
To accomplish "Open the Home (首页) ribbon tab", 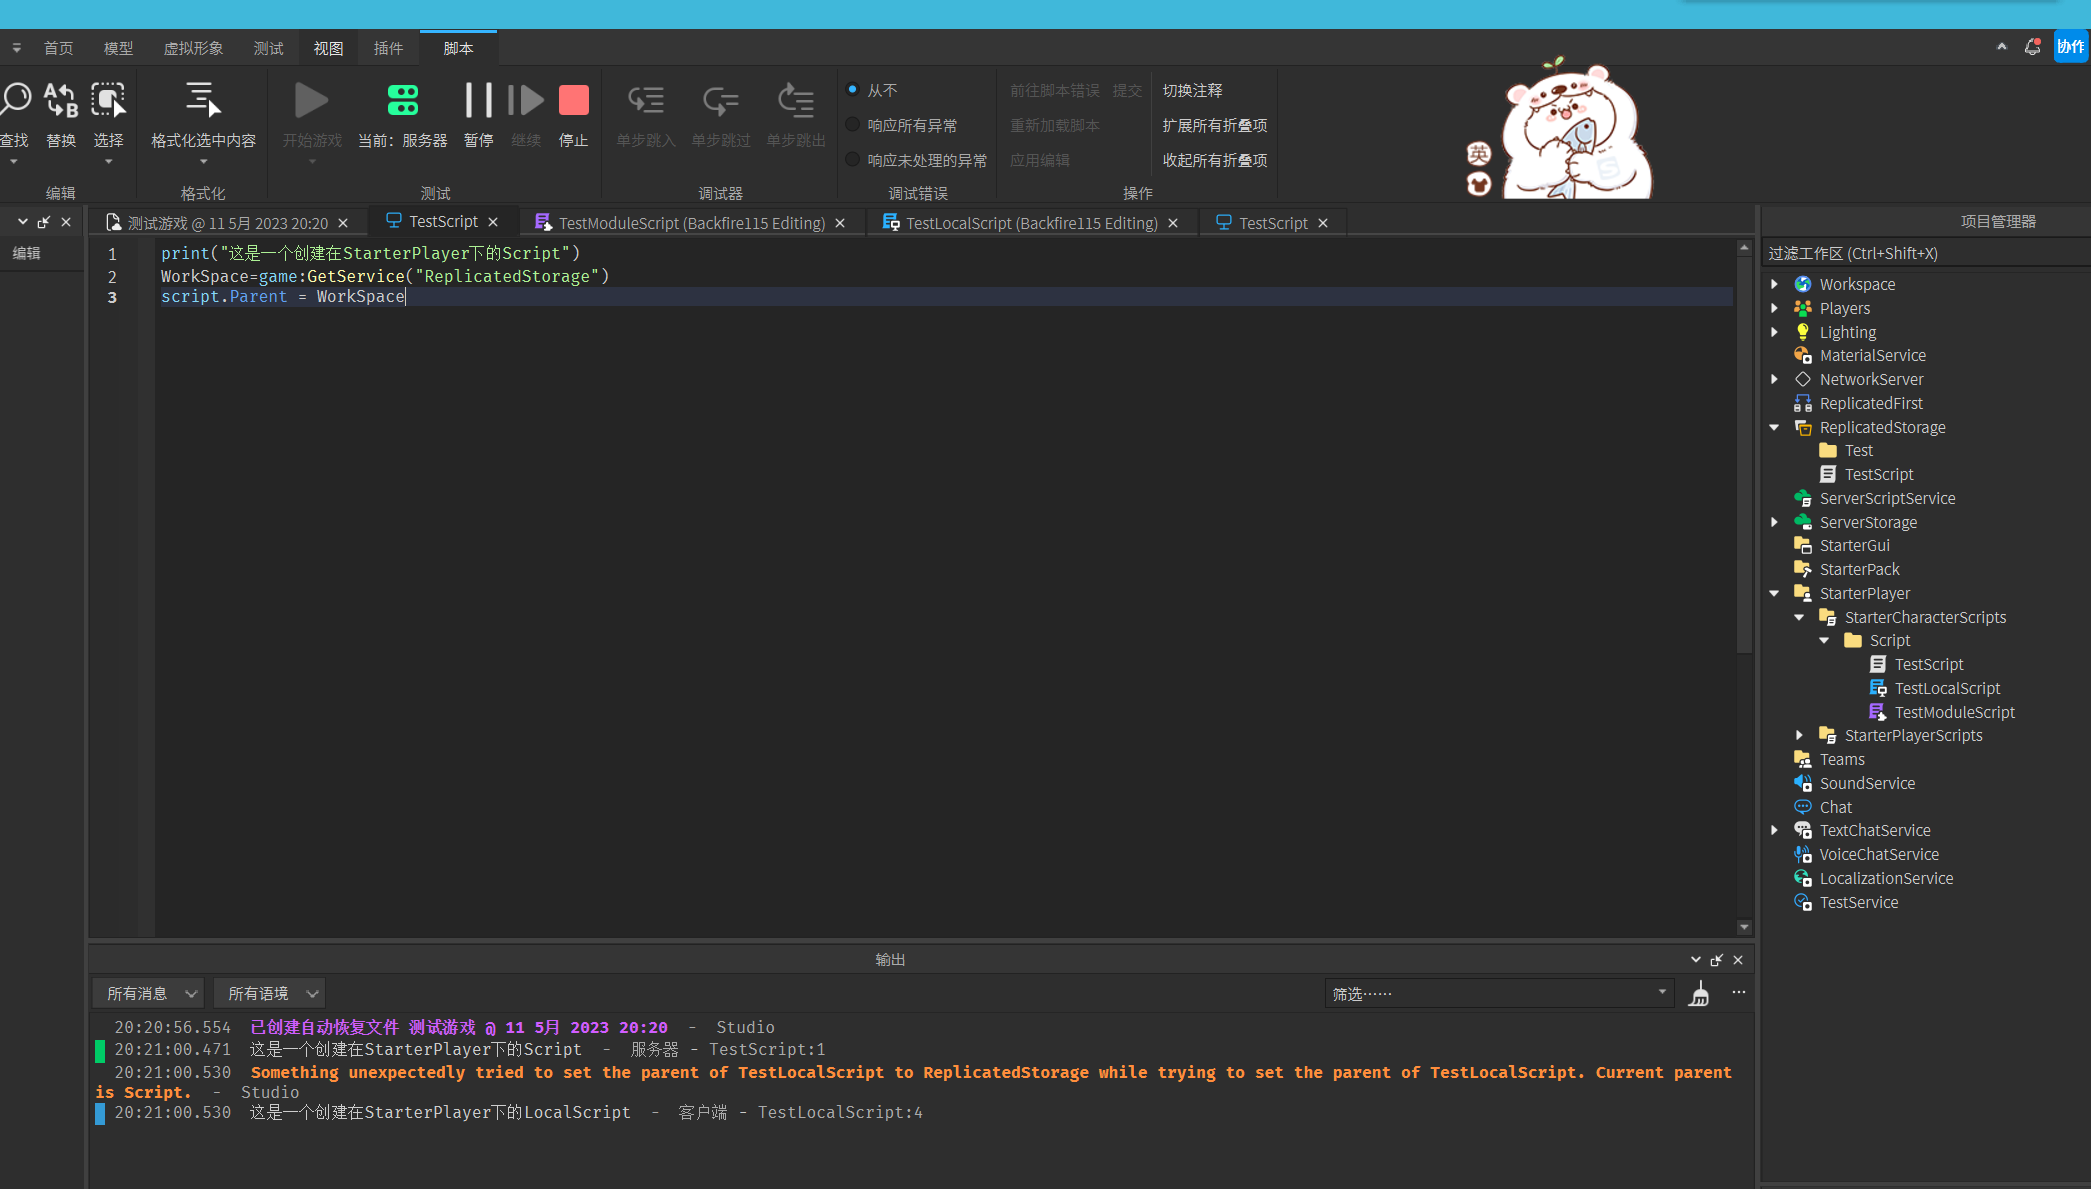I will (58, 48).
